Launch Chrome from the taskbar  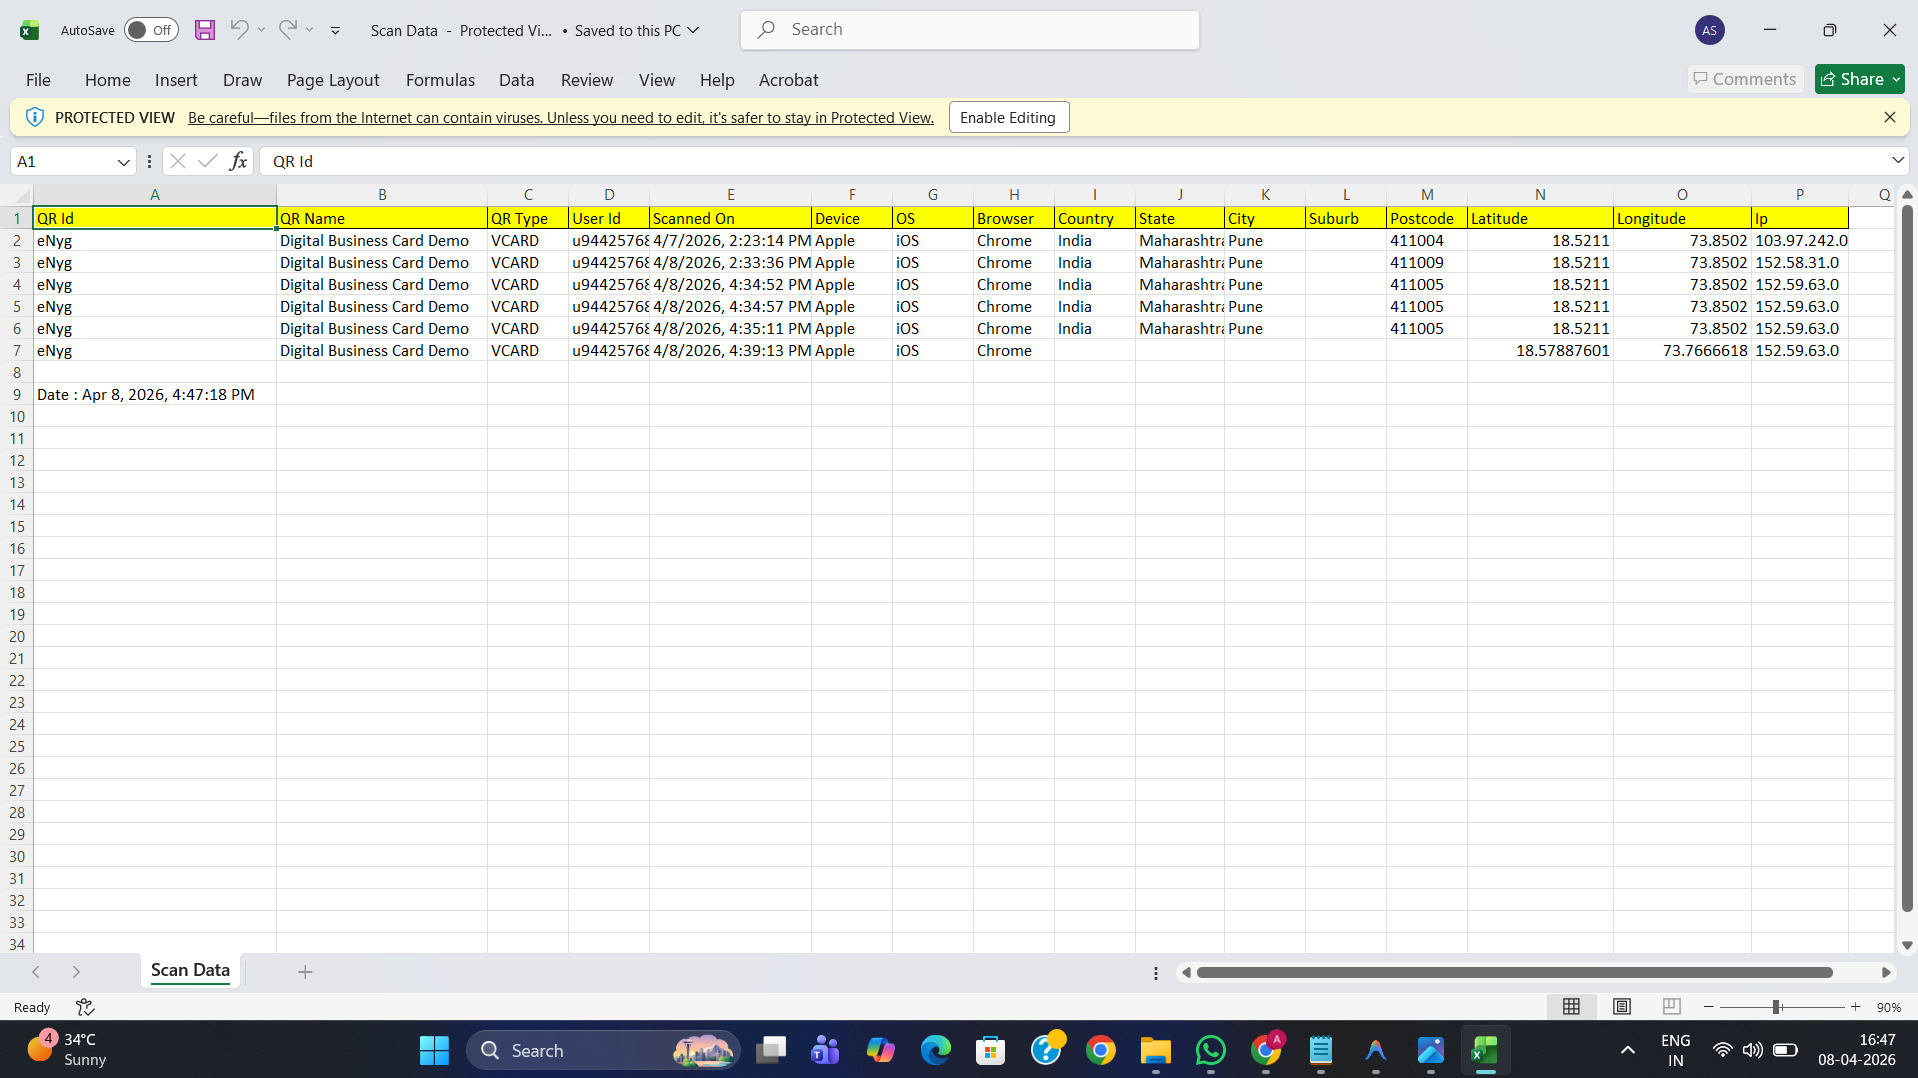tap(1100, 1050)
